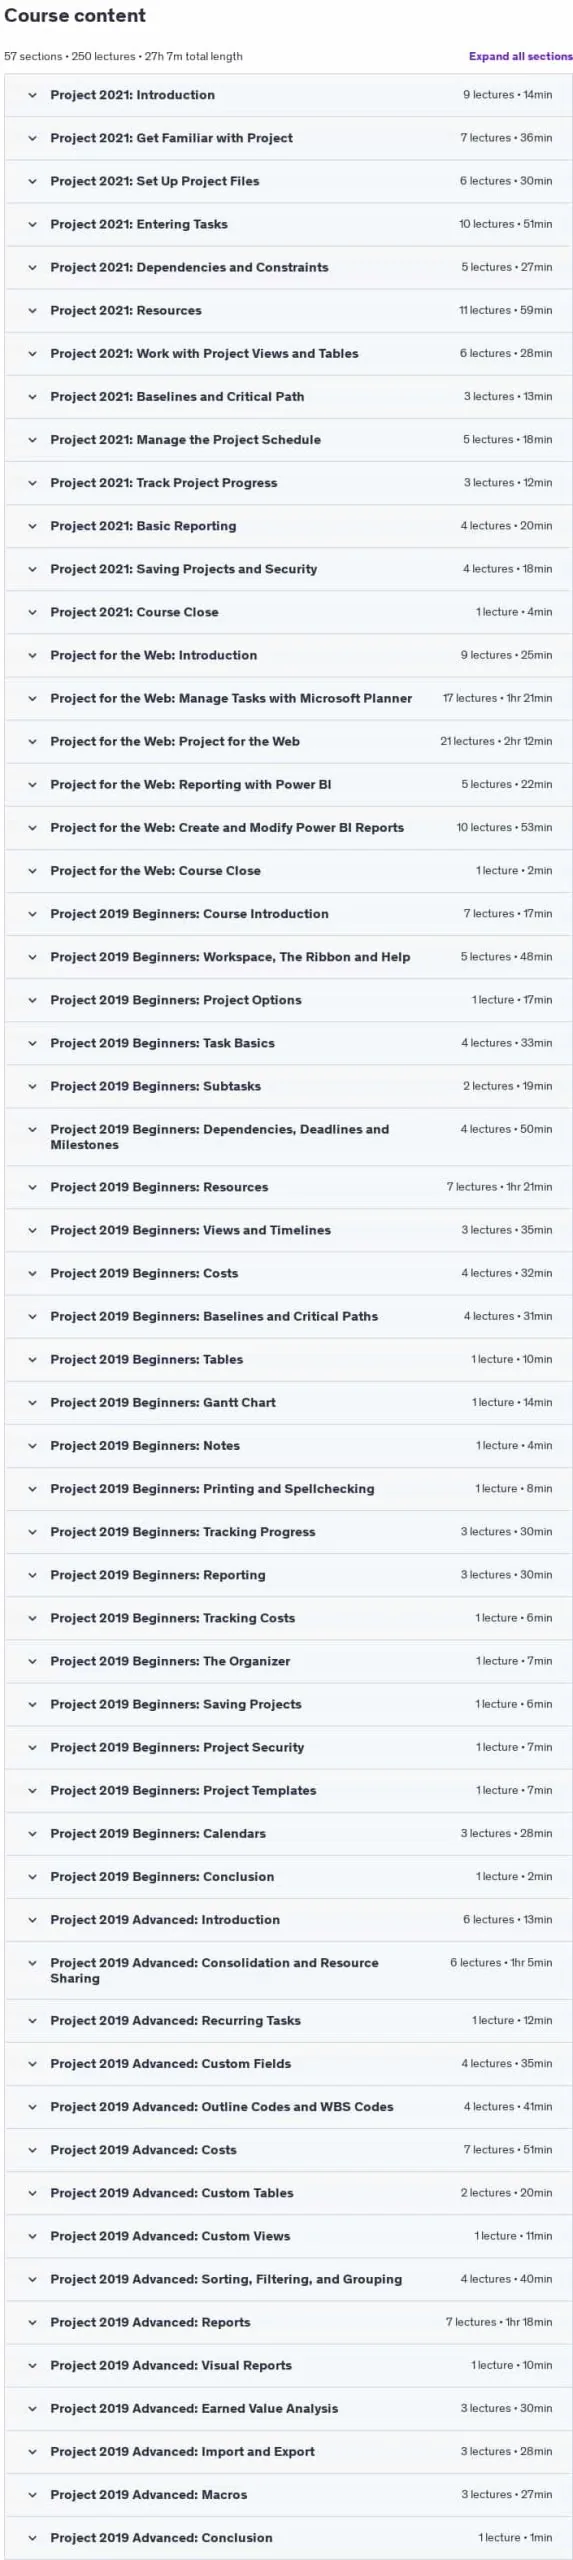Expand all sections link
573x2560 pixels.
coord(520,56)
